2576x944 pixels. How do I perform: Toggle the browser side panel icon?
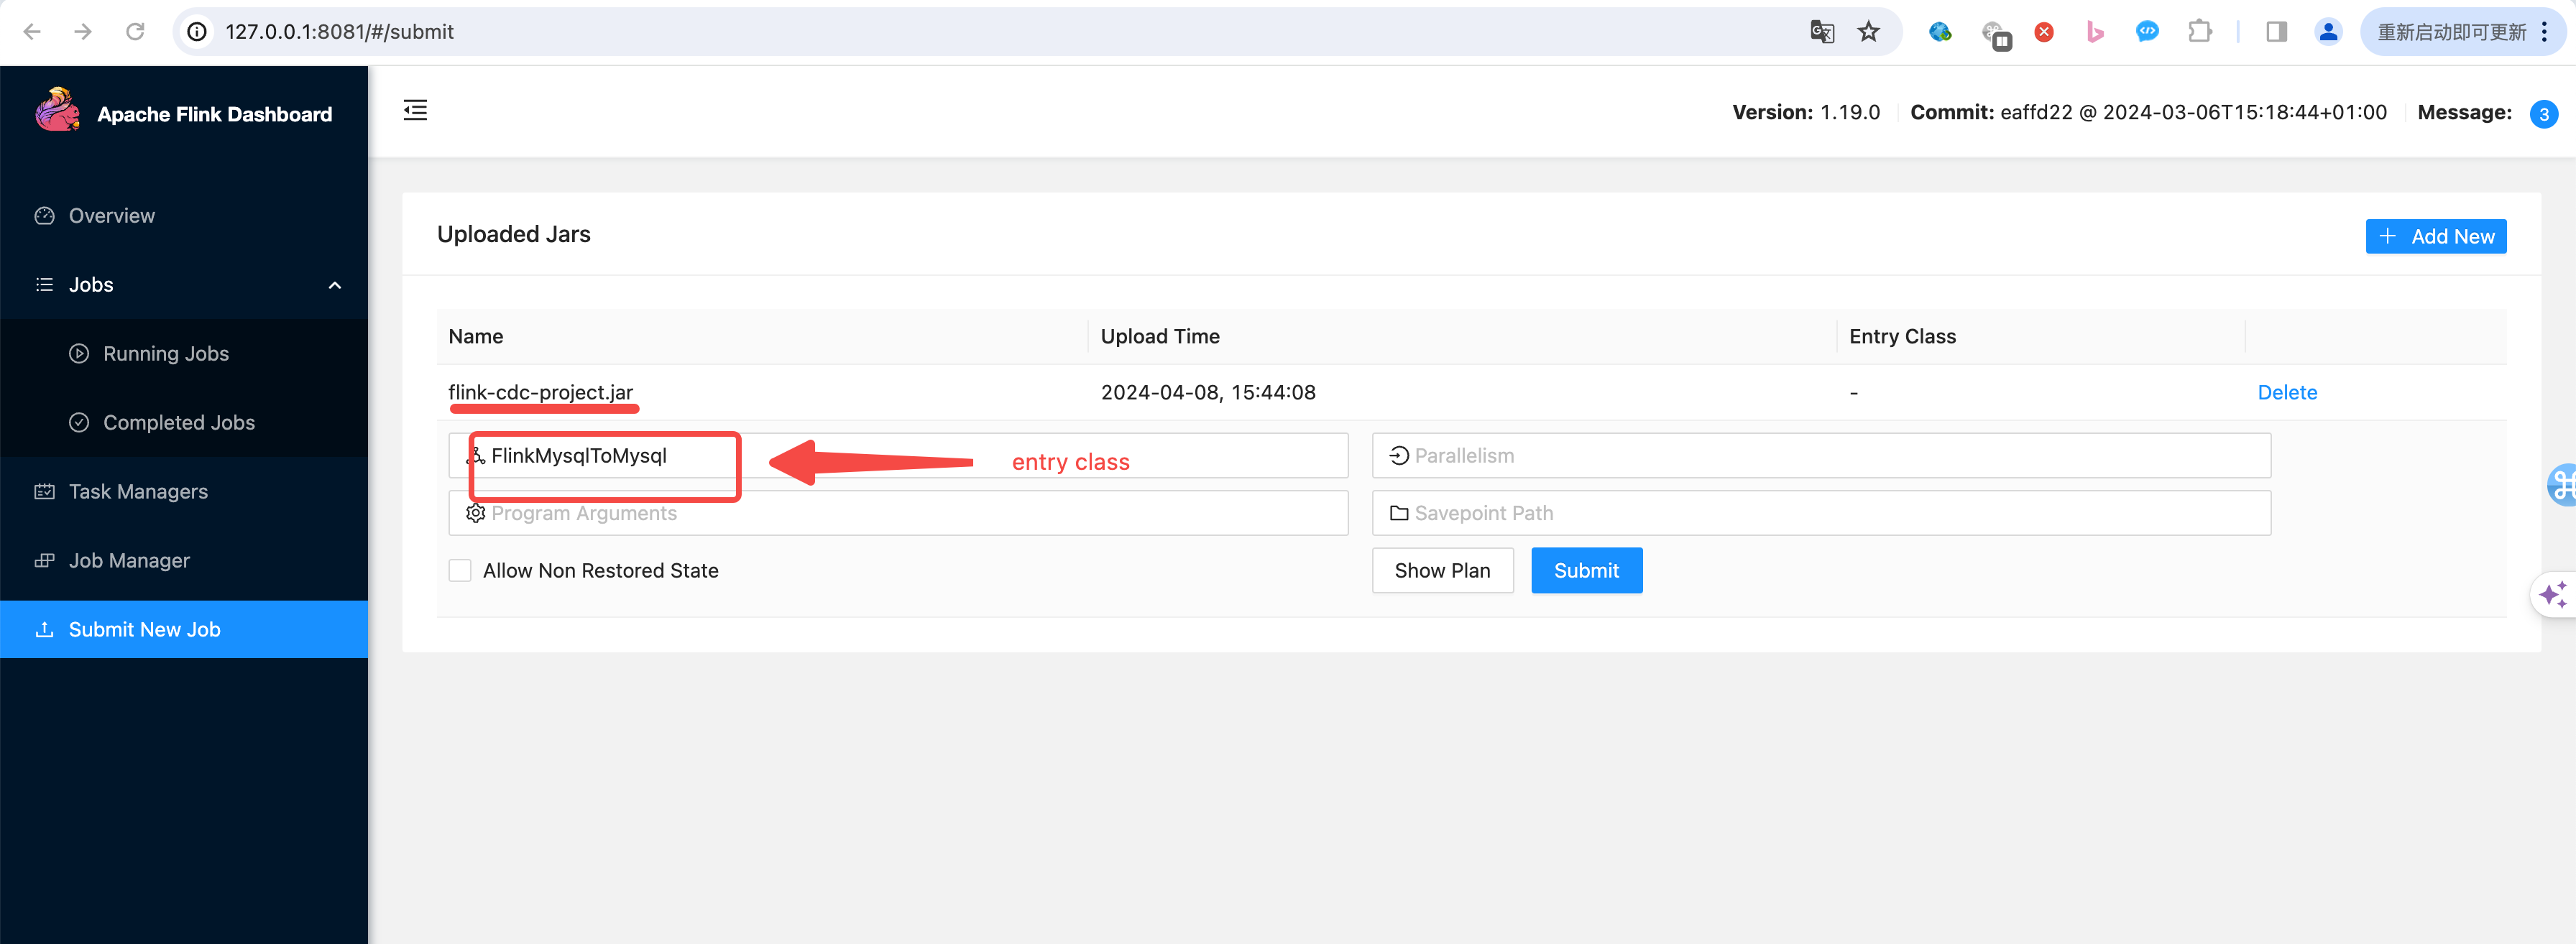pyautogui.click(x=2276, y=32)
